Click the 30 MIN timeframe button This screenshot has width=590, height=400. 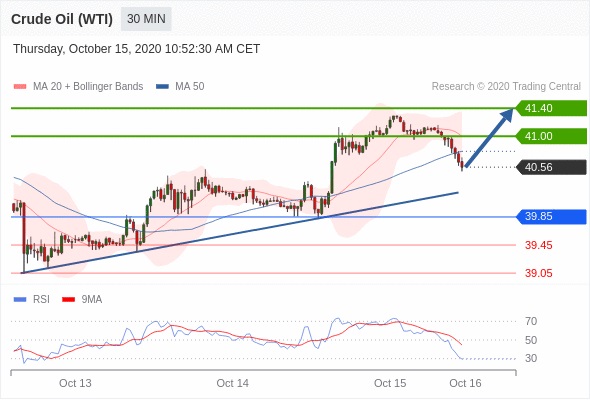tap(146, 19)
